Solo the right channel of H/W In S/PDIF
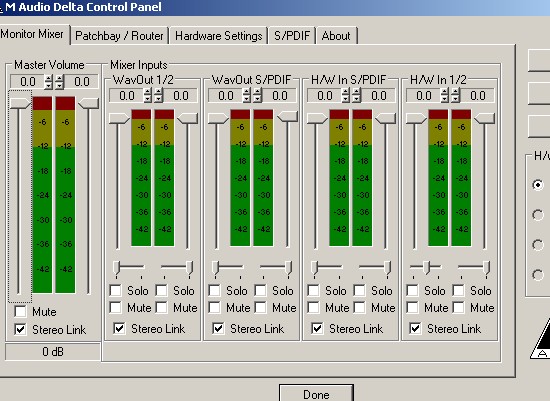This screenshot has width=550, height=401. (x=359, y=290)
